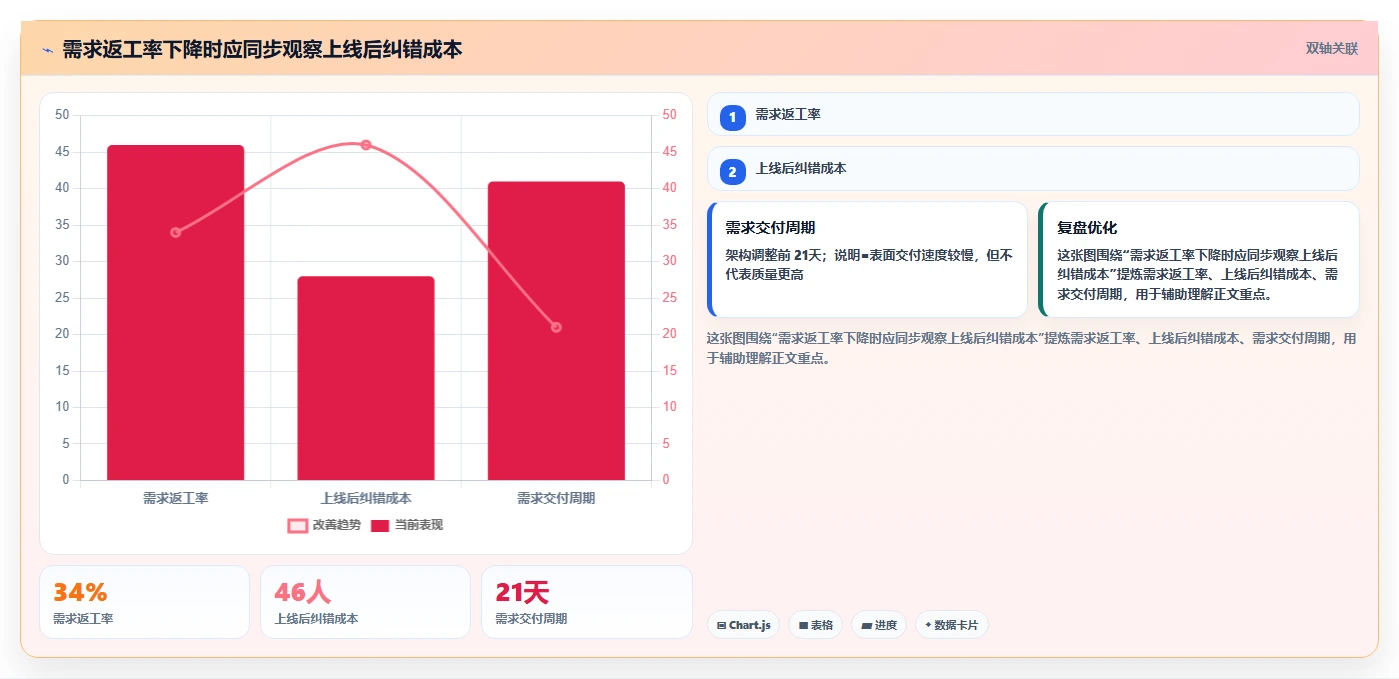Click the 上线后纠错成本 x-axis label

click(x=366, y=497)
